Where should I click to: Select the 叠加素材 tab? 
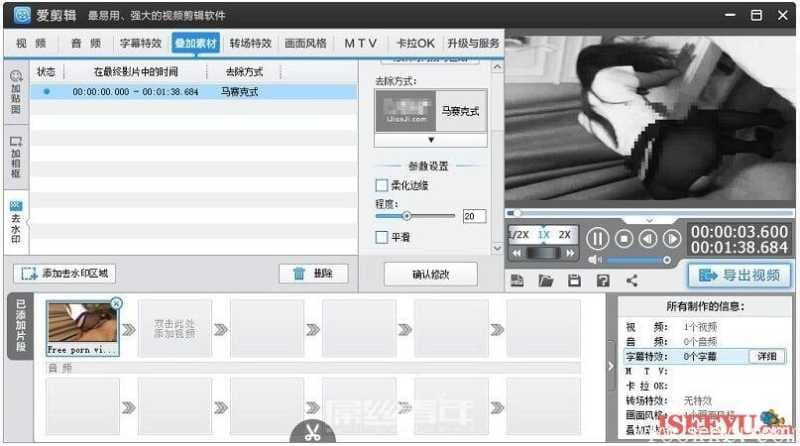(196, 43)
